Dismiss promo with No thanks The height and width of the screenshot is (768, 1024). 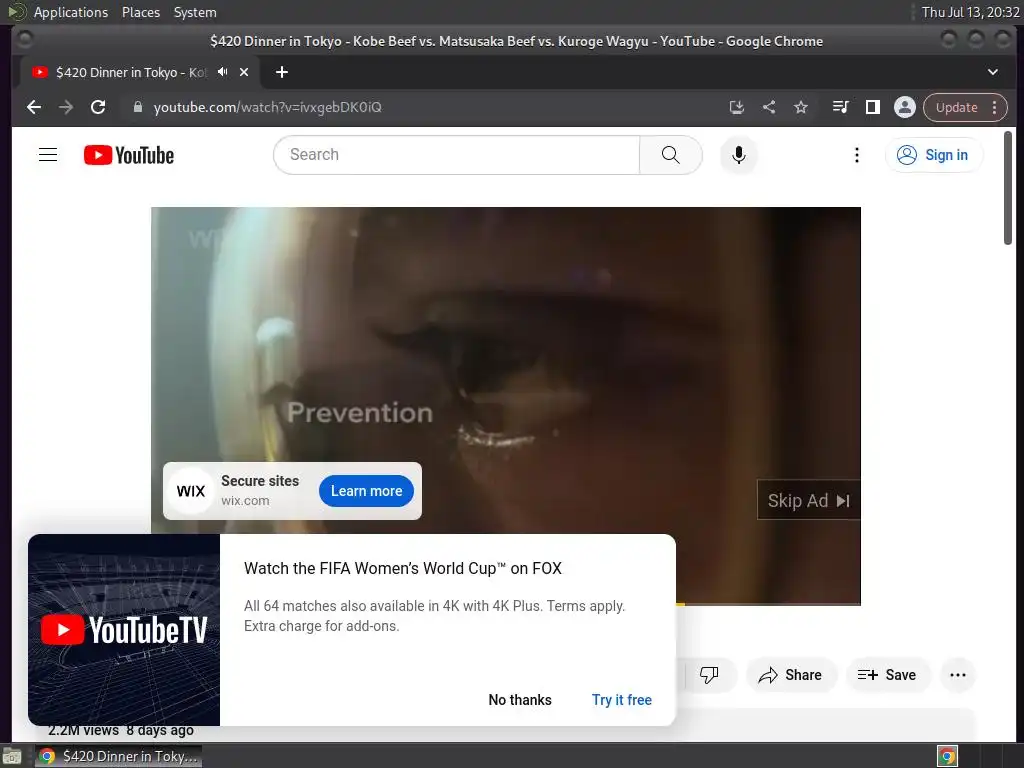520,699
